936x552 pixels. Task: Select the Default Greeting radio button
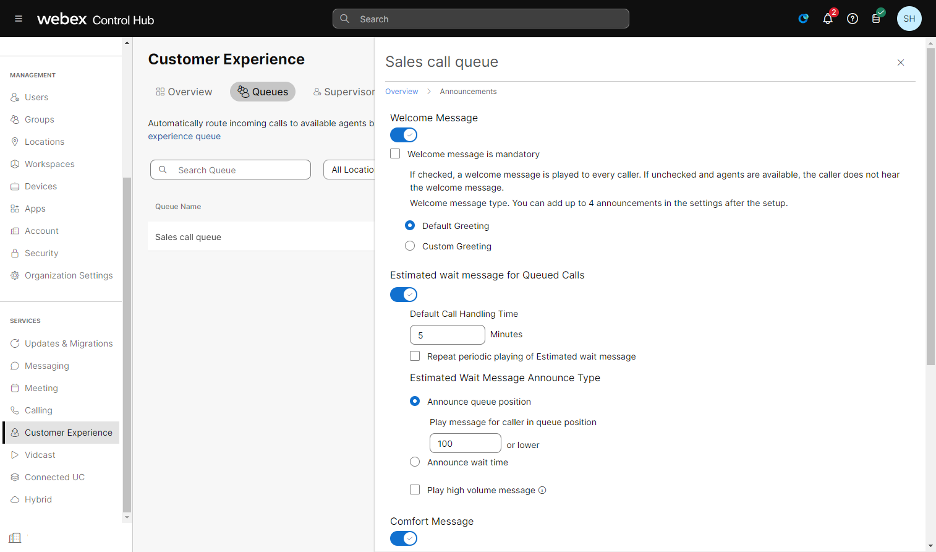(x=410, y=226)
